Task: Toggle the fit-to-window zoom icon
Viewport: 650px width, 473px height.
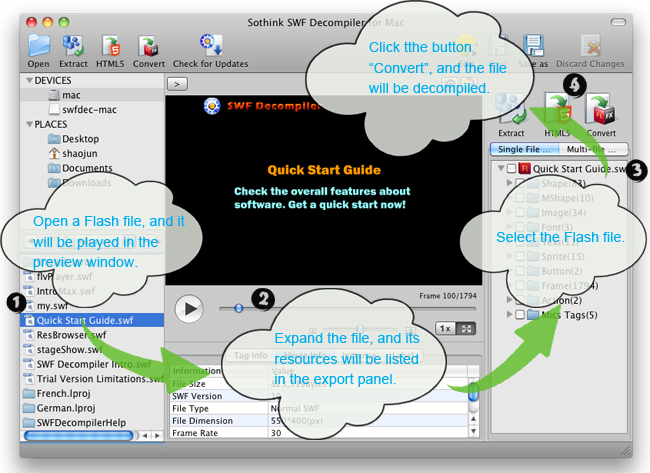Action: 466,329
